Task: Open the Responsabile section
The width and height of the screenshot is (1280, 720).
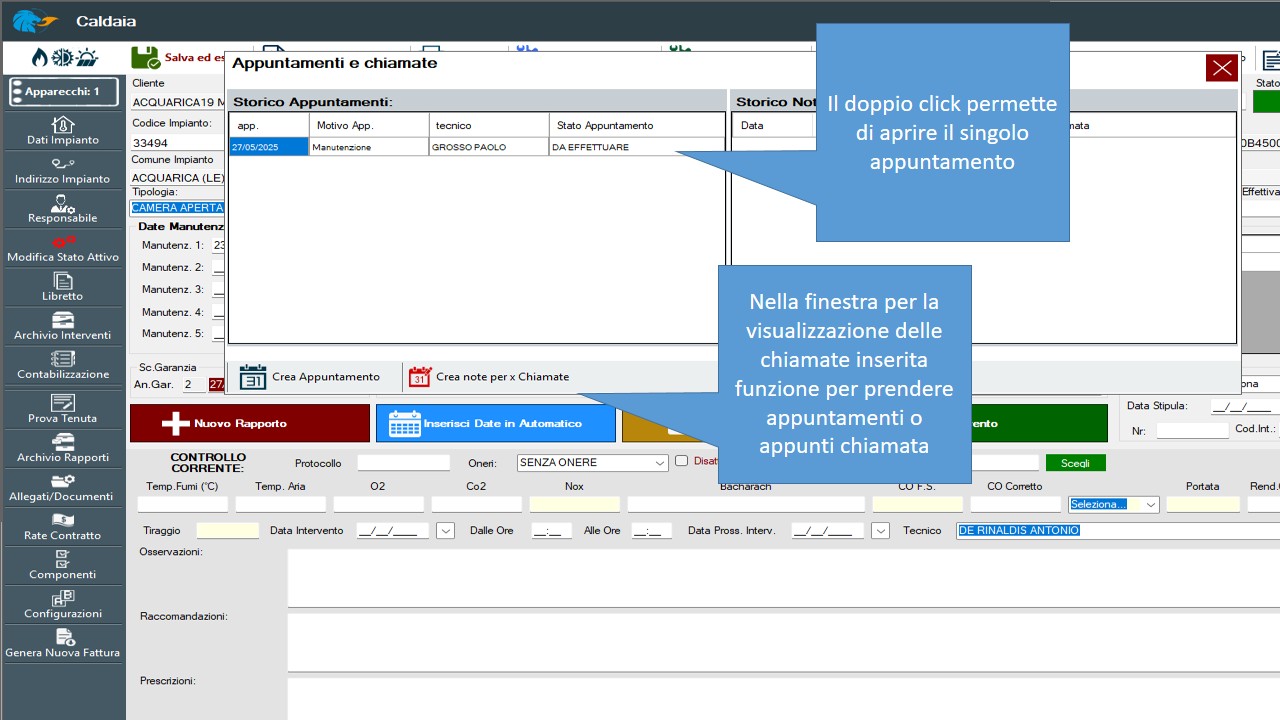Action: [x=63, y=209]
